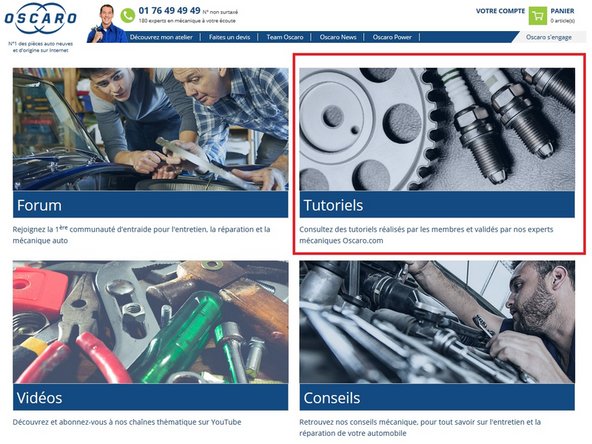
Task: Click the mechanic mascot image
Action: (x=106, y=24)
